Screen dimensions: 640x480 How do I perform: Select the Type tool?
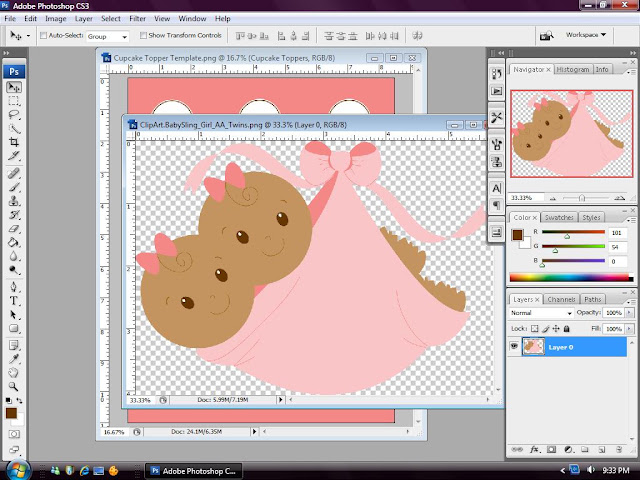[x=14, y=301]
